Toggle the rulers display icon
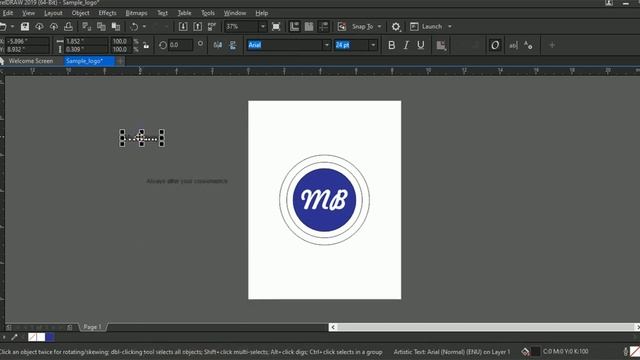The image size is (640, 360). point(294,27)
